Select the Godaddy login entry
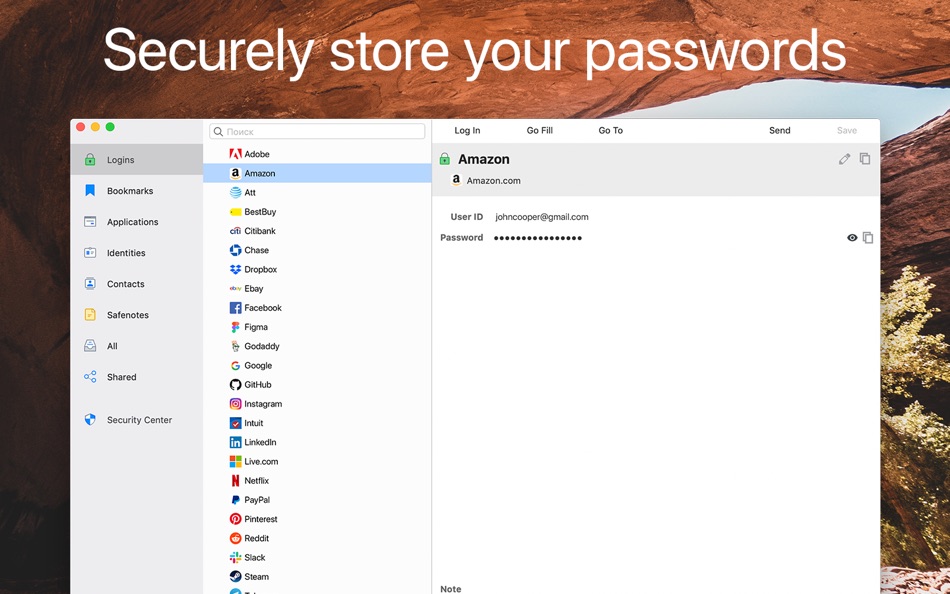This screenshot has width=950, height=594. coord(317,346)
